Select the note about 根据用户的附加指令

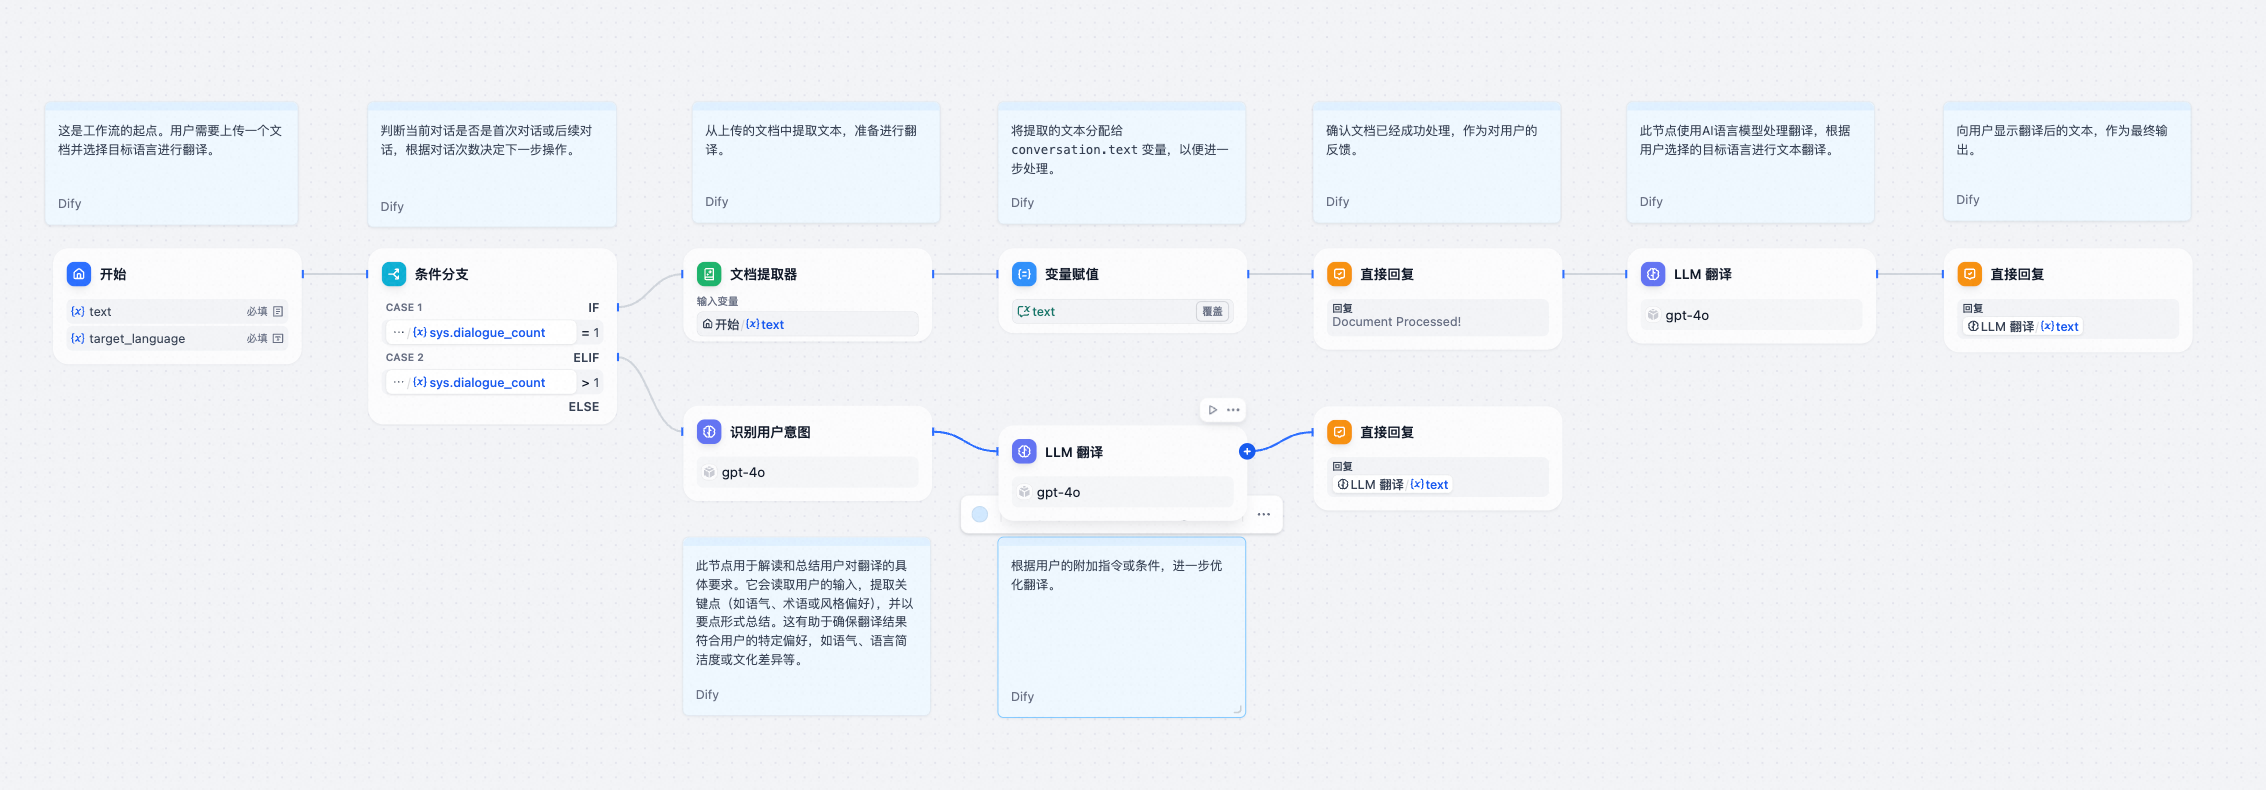coord(1121,627)
